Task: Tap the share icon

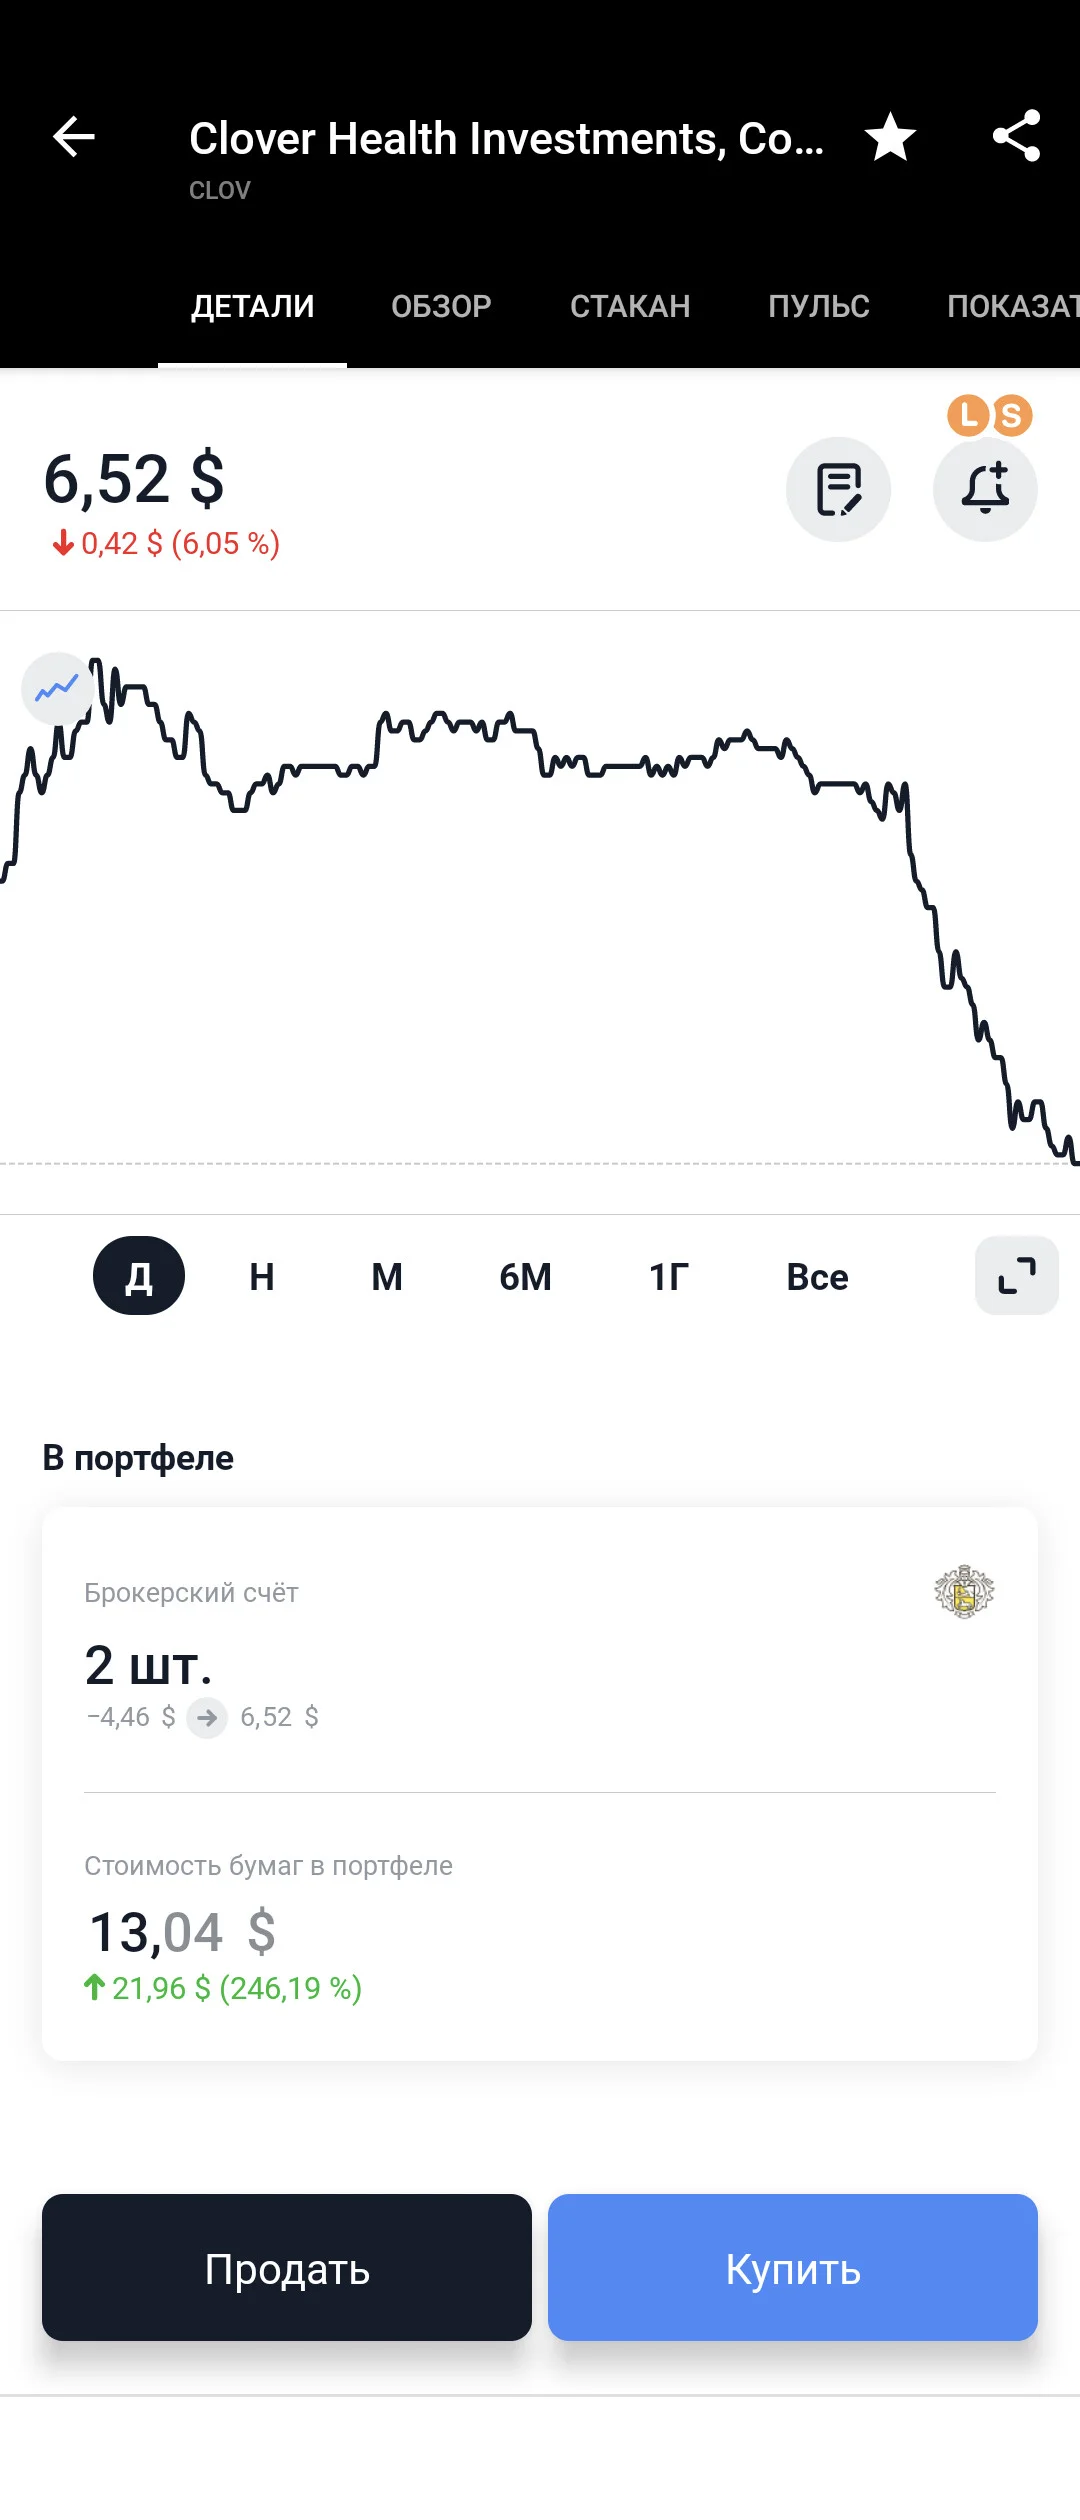Action: tap(1016, 136)
